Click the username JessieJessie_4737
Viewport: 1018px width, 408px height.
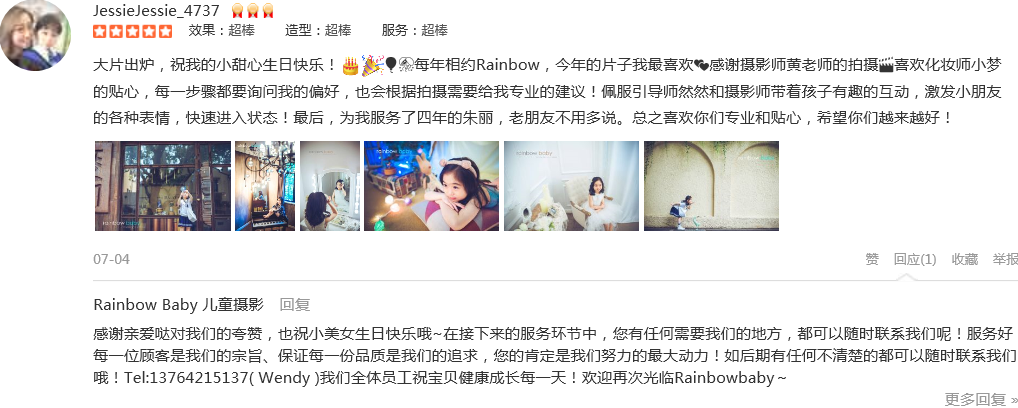[x=156, y=10]
